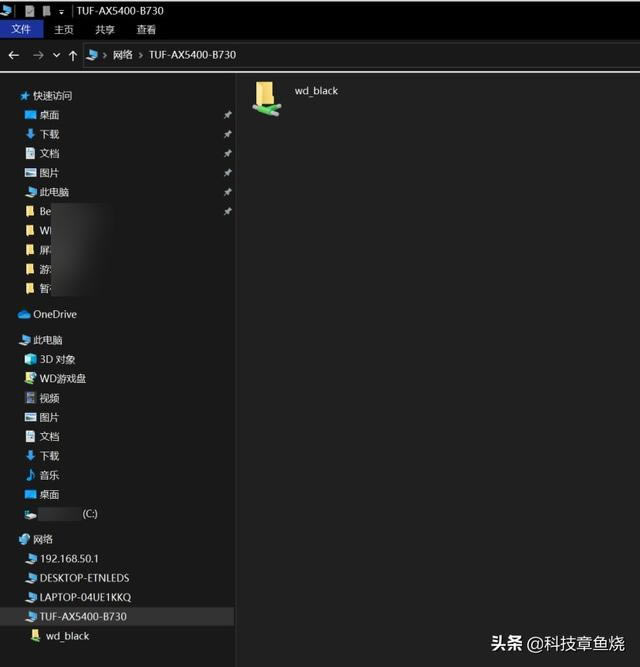Click 网络 in the address bar breadcrumb
Screen dimensions: 640x667
(x=123, y=55)
